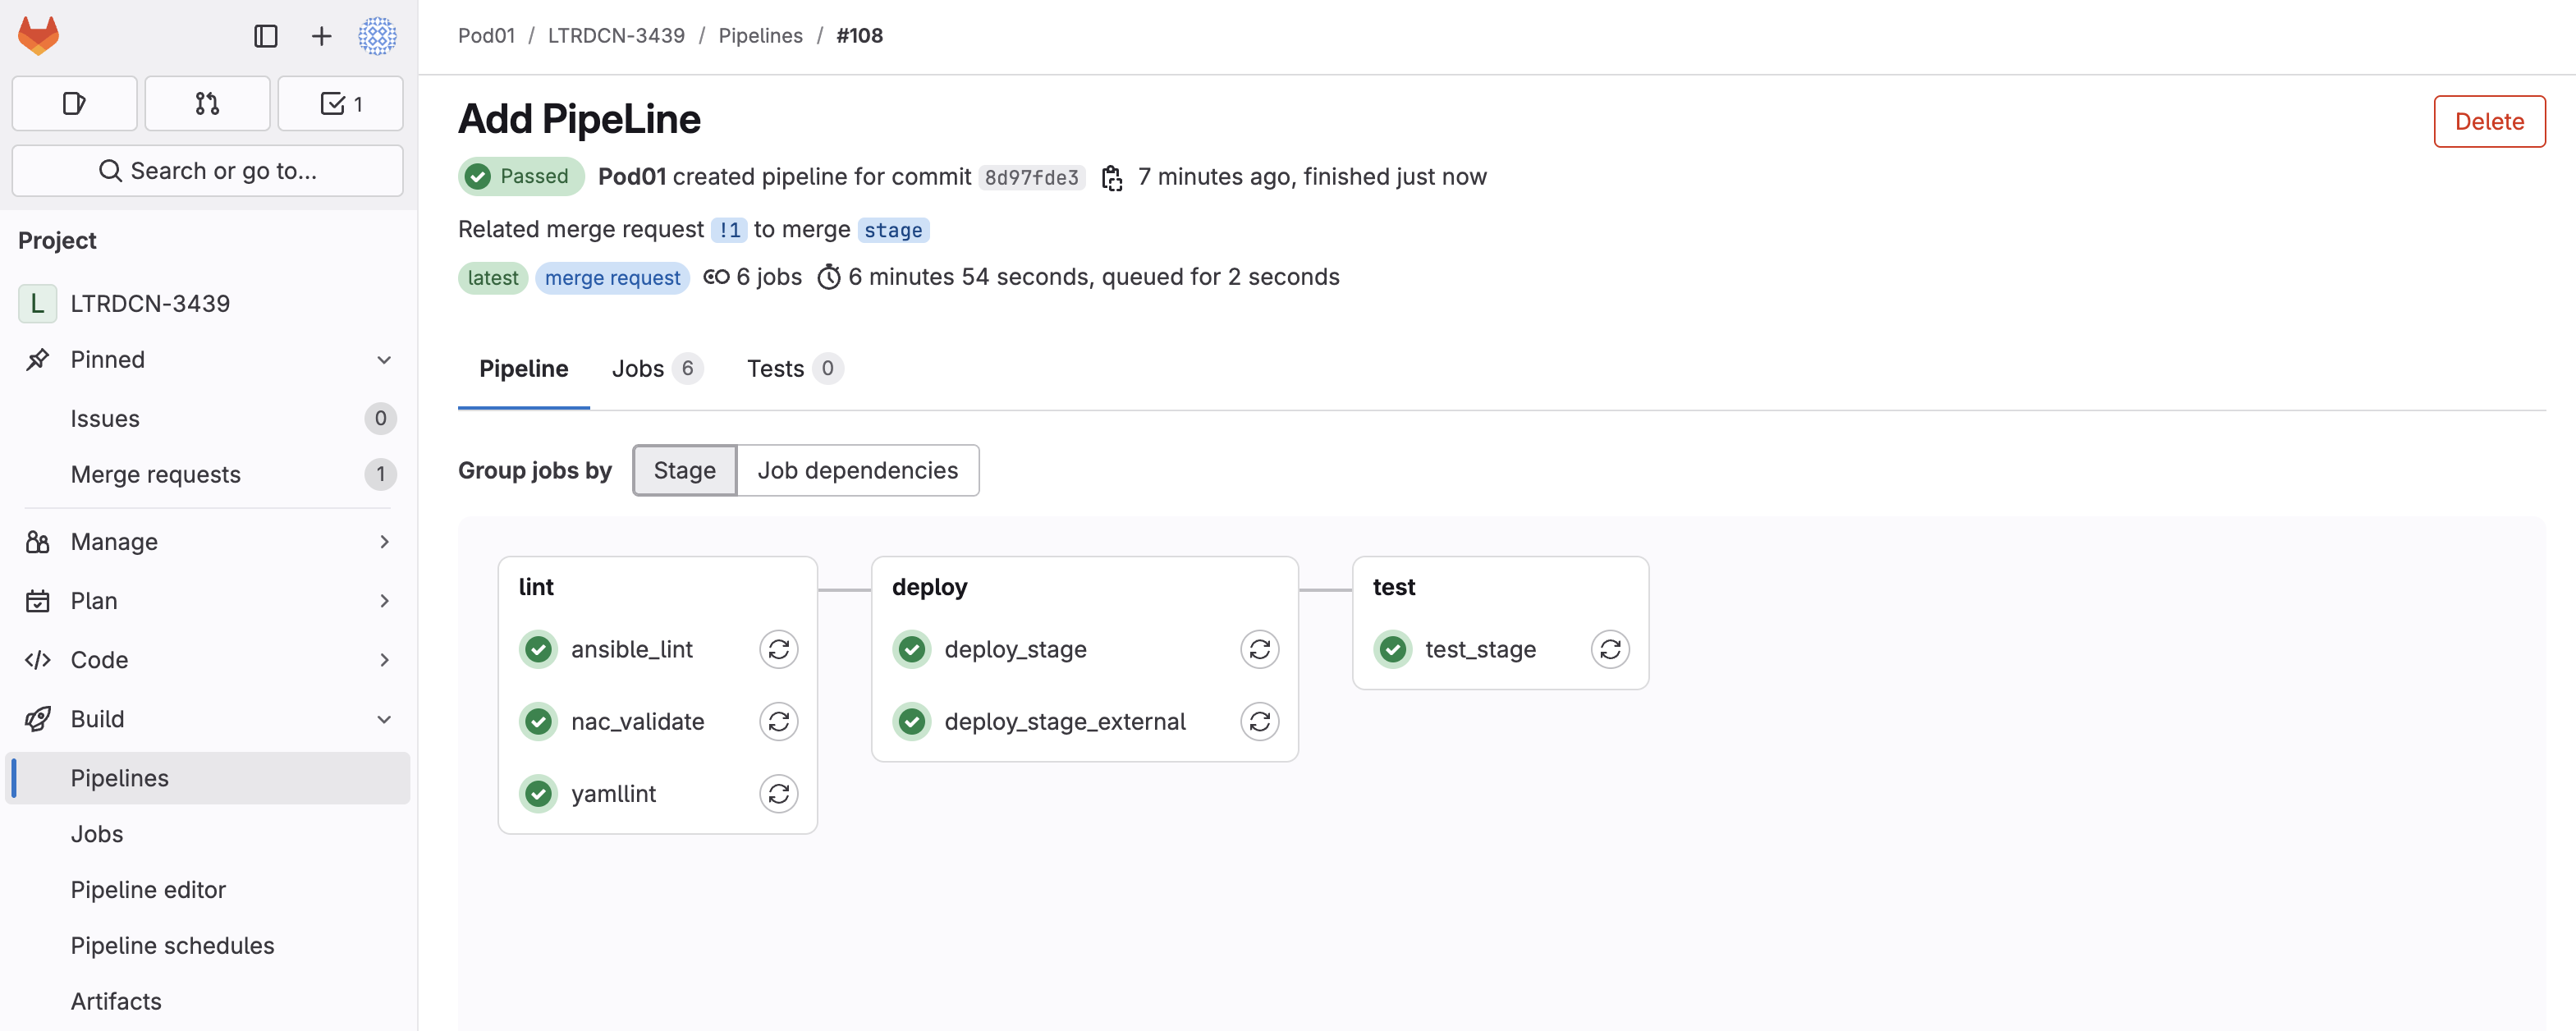The image size is (2576, 1031).
Task: Open Pipeline schedules in sidebar
Action: tap(208, 946)
